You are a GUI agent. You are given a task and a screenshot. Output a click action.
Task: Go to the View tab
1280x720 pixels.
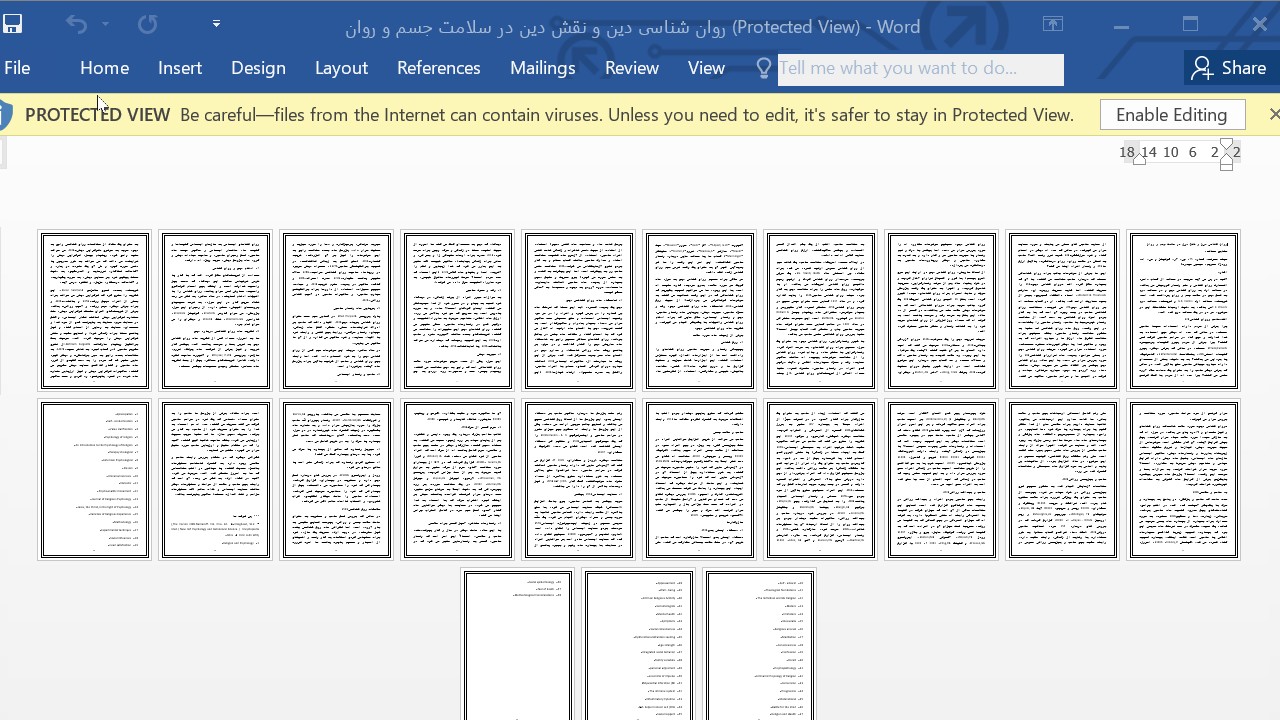point(706,68)
